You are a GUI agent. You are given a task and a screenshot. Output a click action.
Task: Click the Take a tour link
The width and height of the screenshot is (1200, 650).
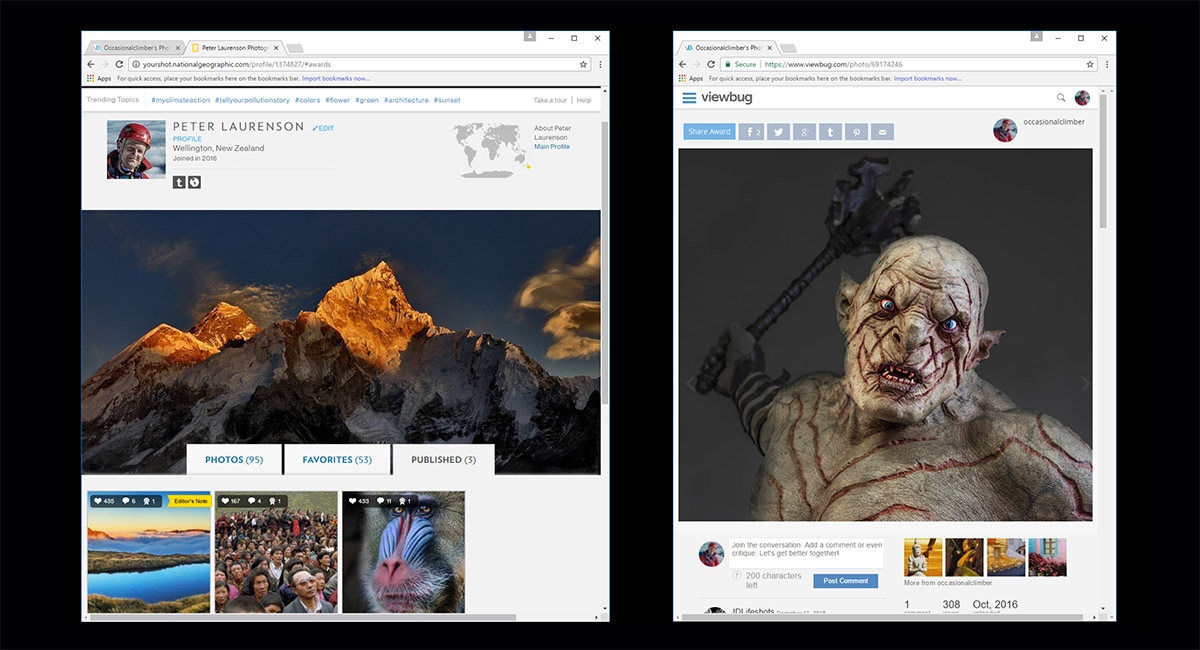coord(550,100)
